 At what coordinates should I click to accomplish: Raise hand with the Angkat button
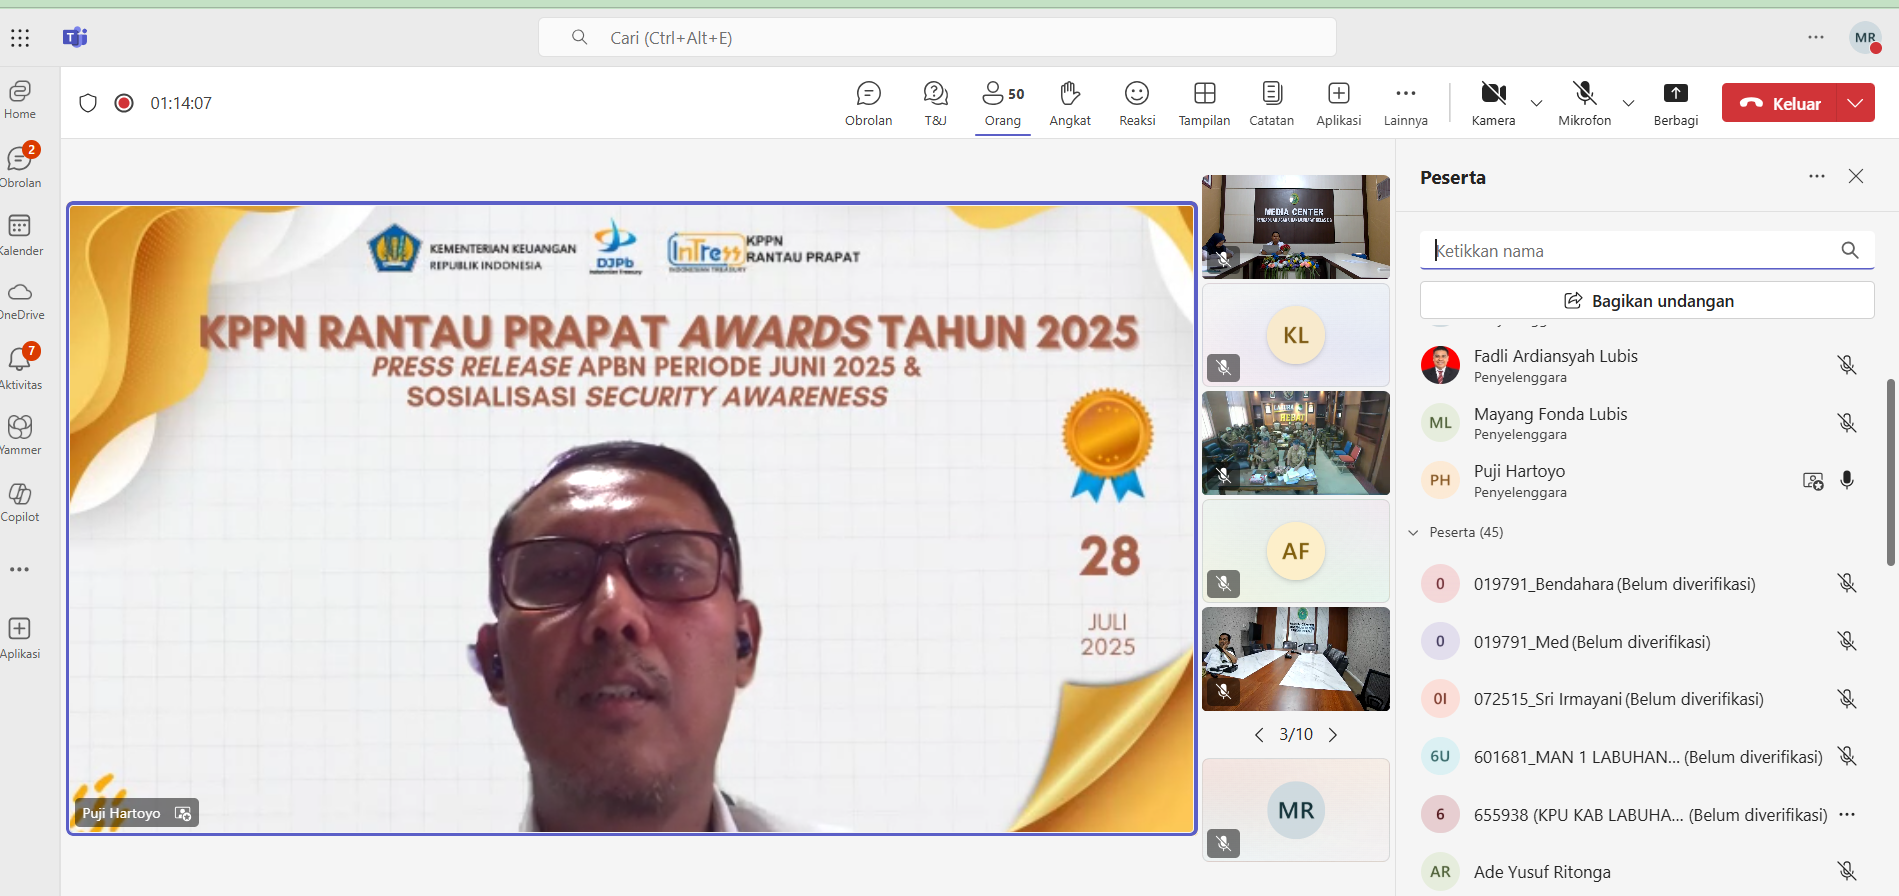[1069, 104]
